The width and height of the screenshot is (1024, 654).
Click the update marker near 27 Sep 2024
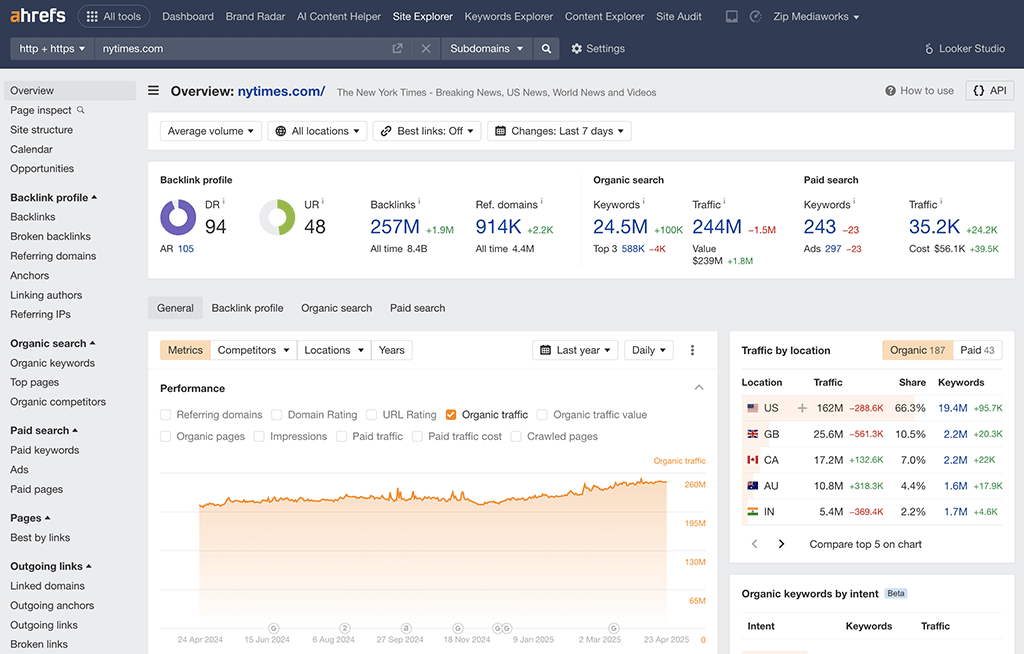[x=406, y=628]
